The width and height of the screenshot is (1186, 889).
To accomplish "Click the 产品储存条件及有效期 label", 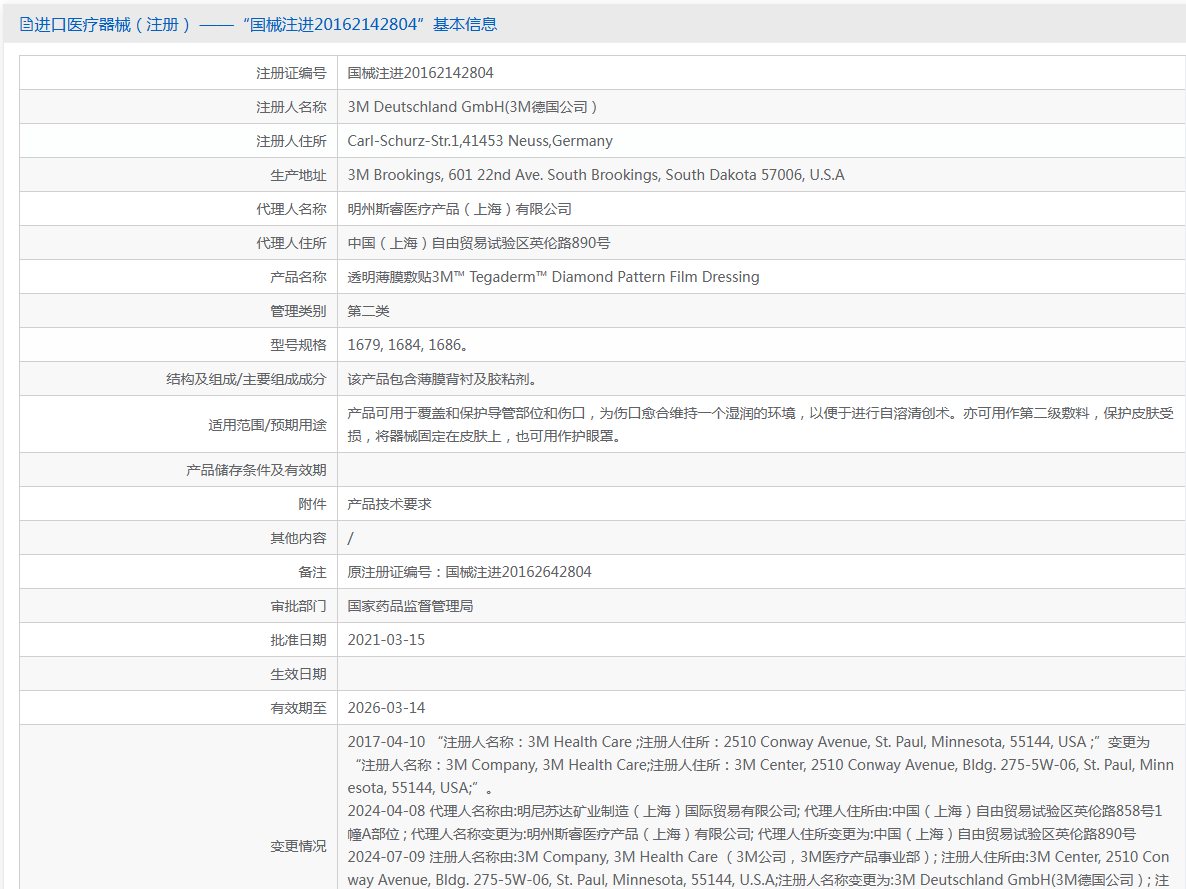I will (x=256, y=471).
